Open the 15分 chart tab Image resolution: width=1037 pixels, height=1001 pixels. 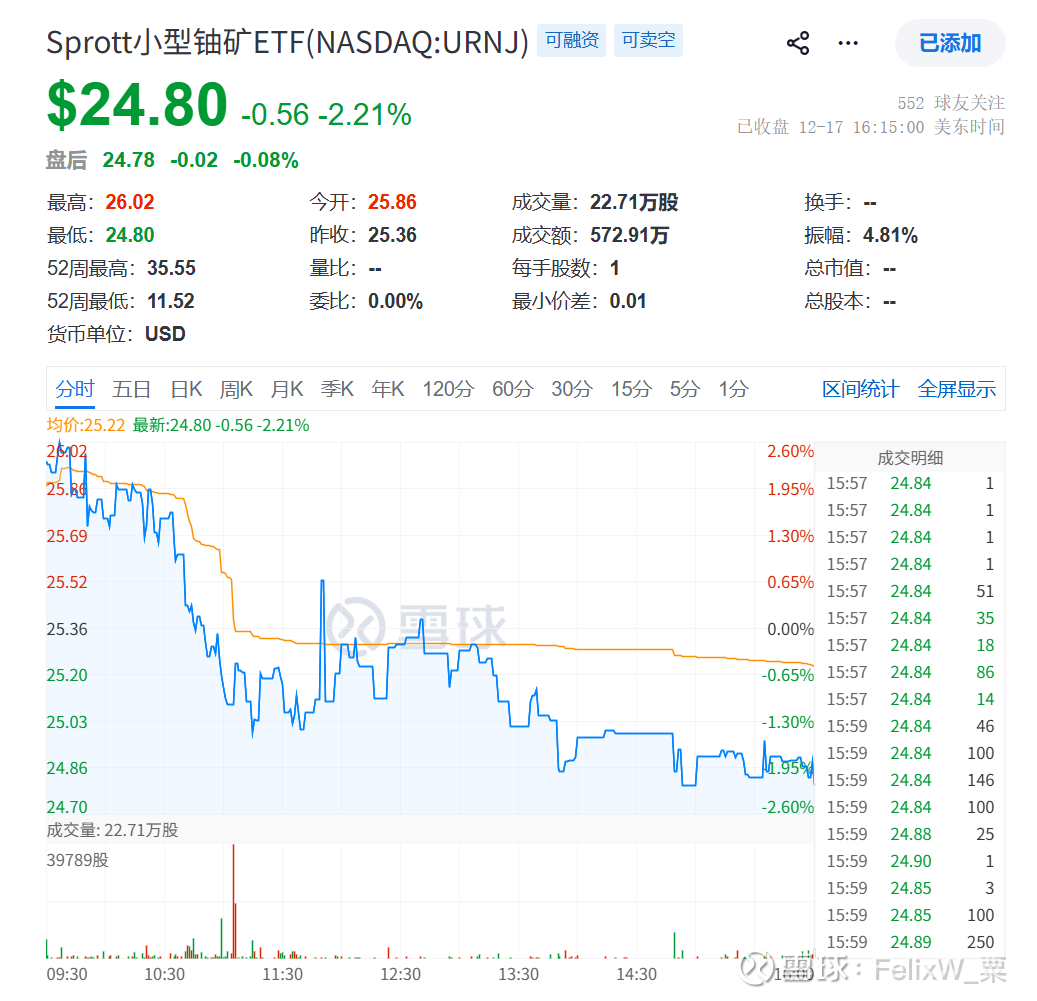pos(632,389)
